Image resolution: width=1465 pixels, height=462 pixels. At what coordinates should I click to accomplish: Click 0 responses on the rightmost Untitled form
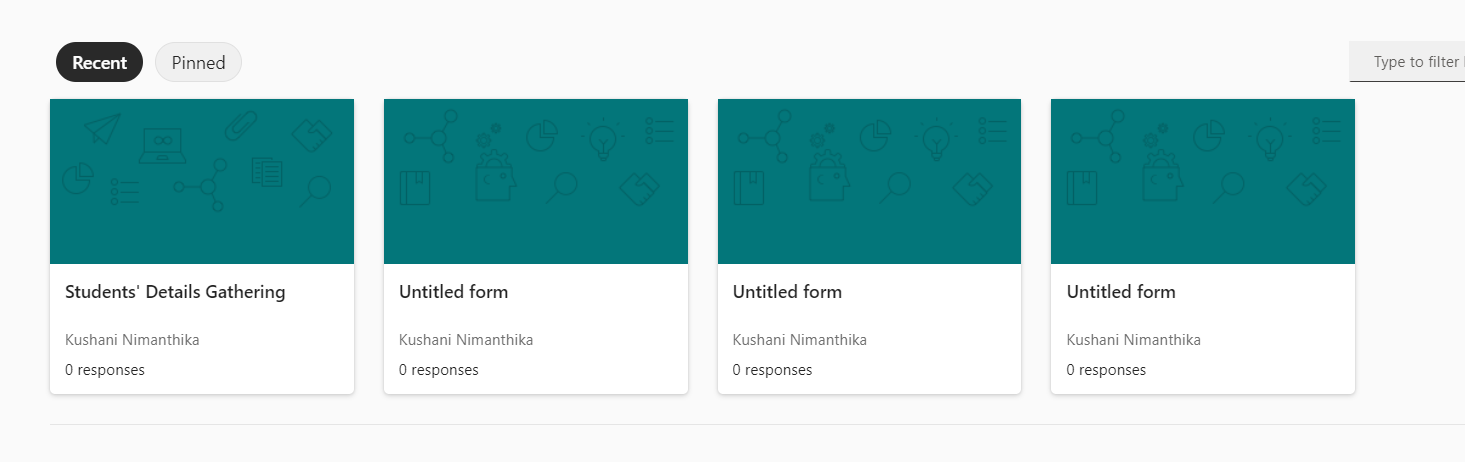[1106, 370]
